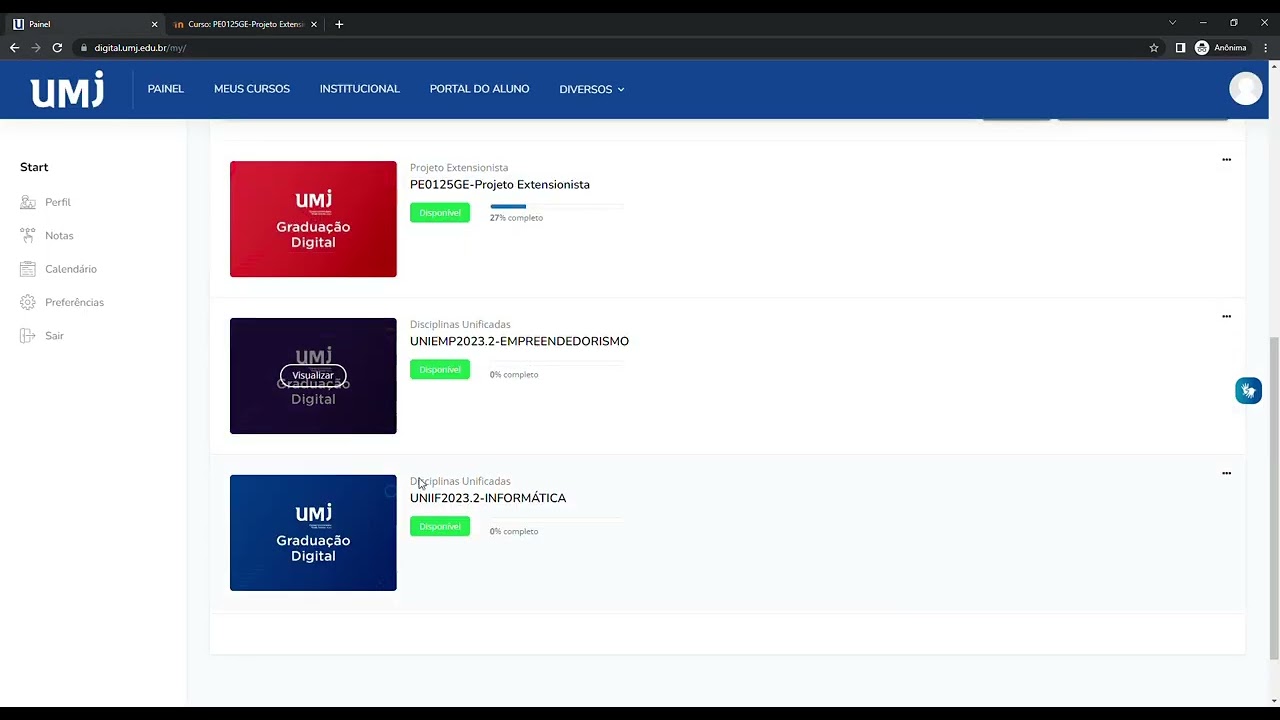Click Disciplinas Unificadas label above EMPREENDEDORISMO
The height and width of the screenshot is (720, 1280).
460,325
